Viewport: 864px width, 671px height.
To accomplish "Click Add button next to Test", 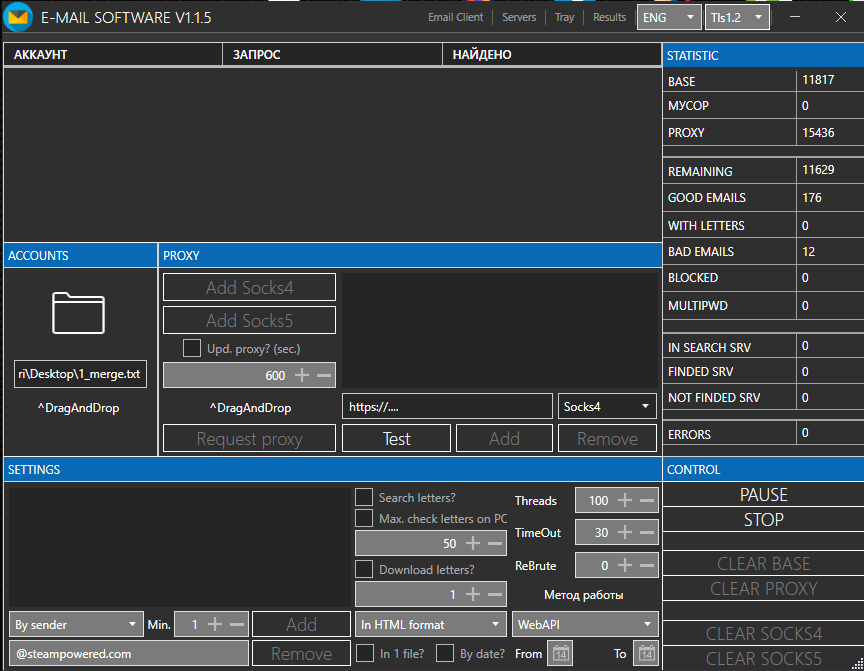I will [504, 439].
